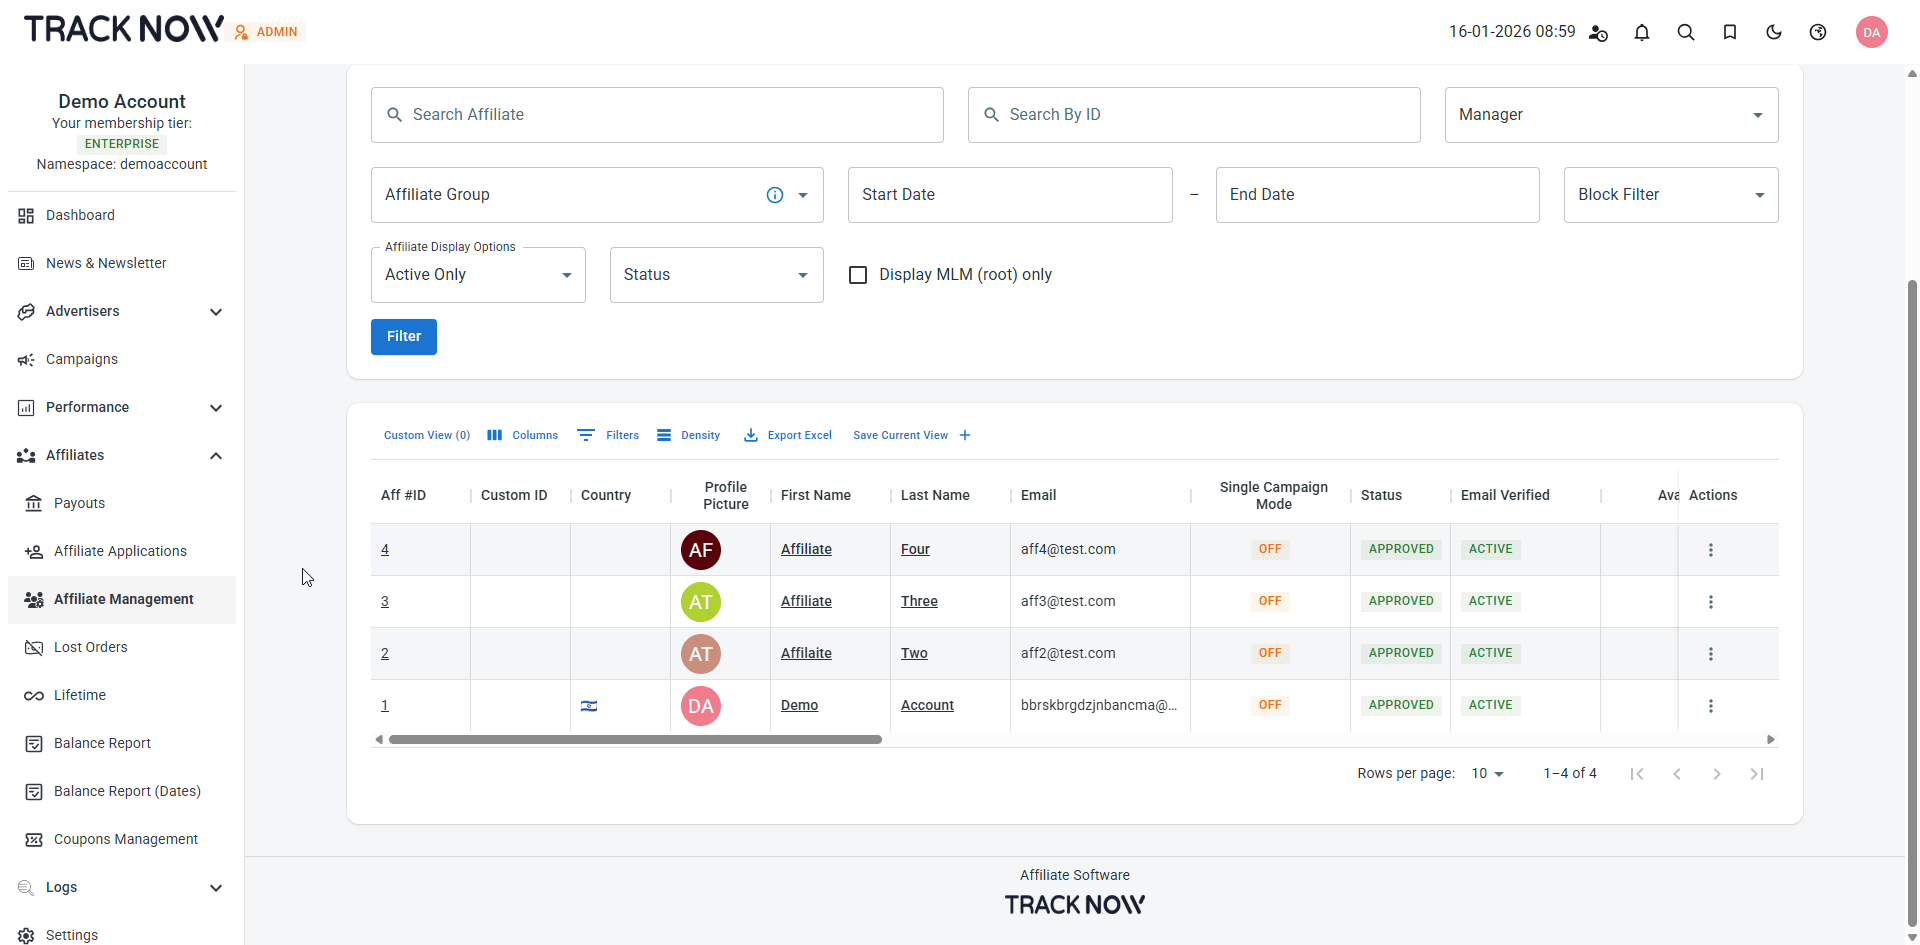1920x945 pixels.
Task: Open the Block Filter dropdown
Action: click(1670, 195)
